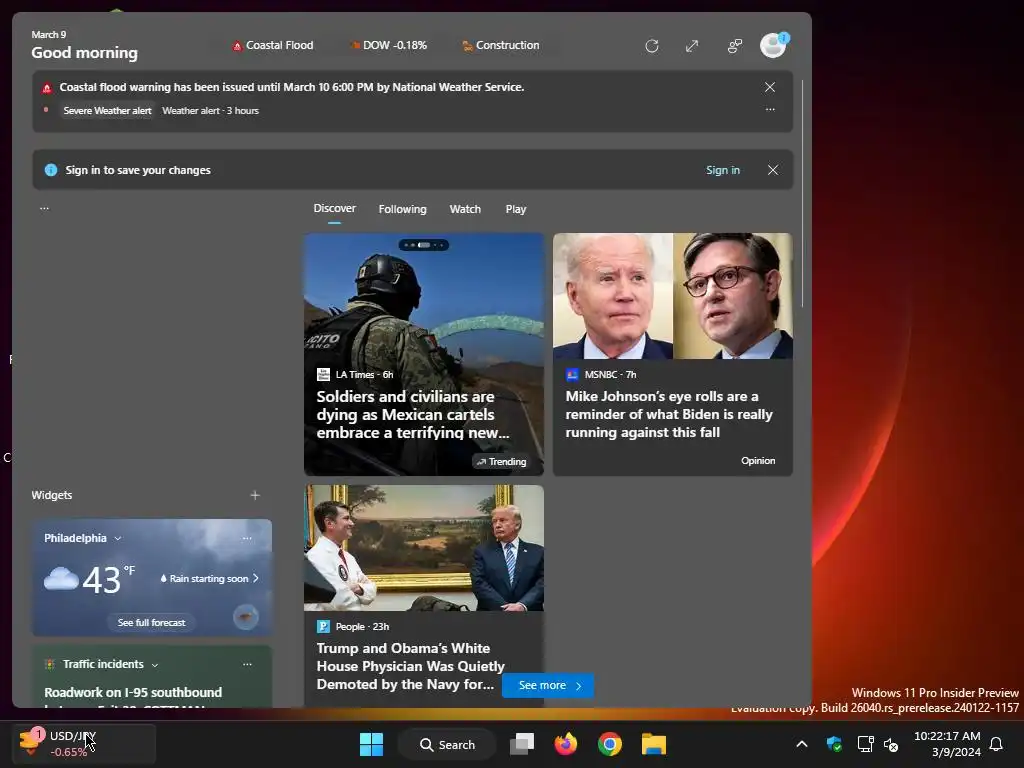Open more options for flood alert
The image size is (1024, 768).
point(770,110)
